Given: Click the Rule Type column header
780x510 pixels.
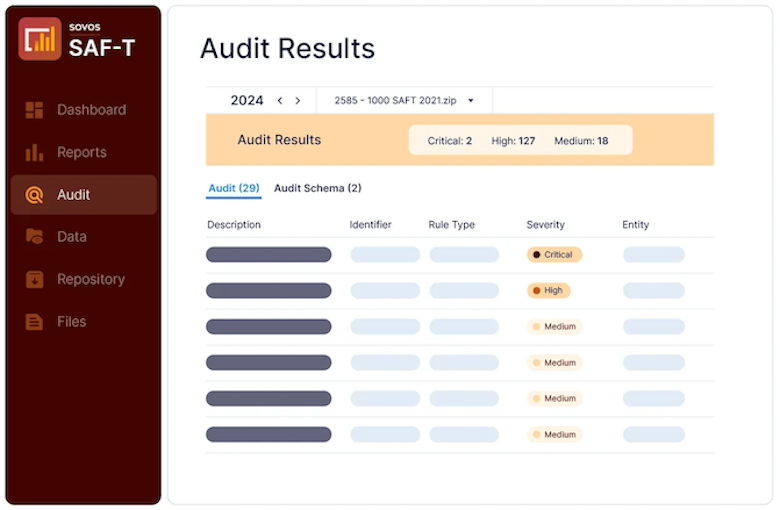Looking at the screenshot, I should (x=451, y=225).
